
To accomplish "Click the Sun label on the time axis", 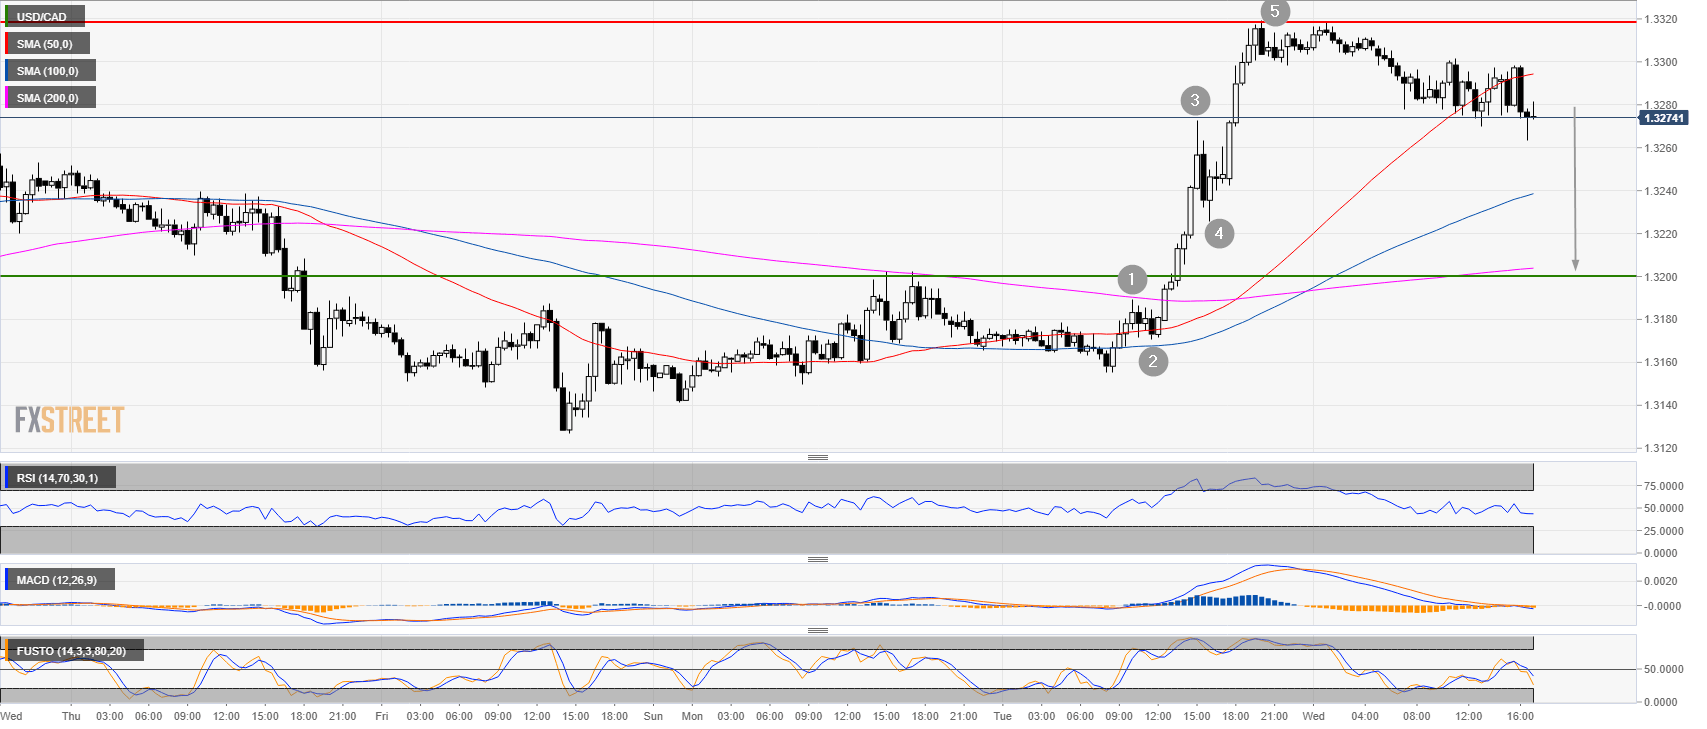I will [653, 716].
